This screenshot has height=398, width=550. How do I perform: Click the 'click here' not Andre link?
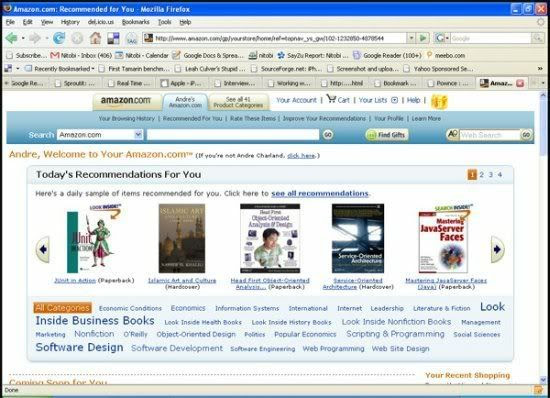point(301,156)
